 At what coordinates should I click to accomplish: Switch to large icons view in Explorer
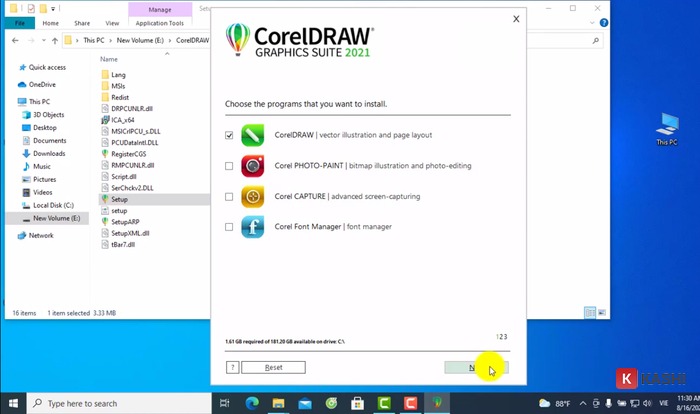pyautogui.click(x=602, y=313)
